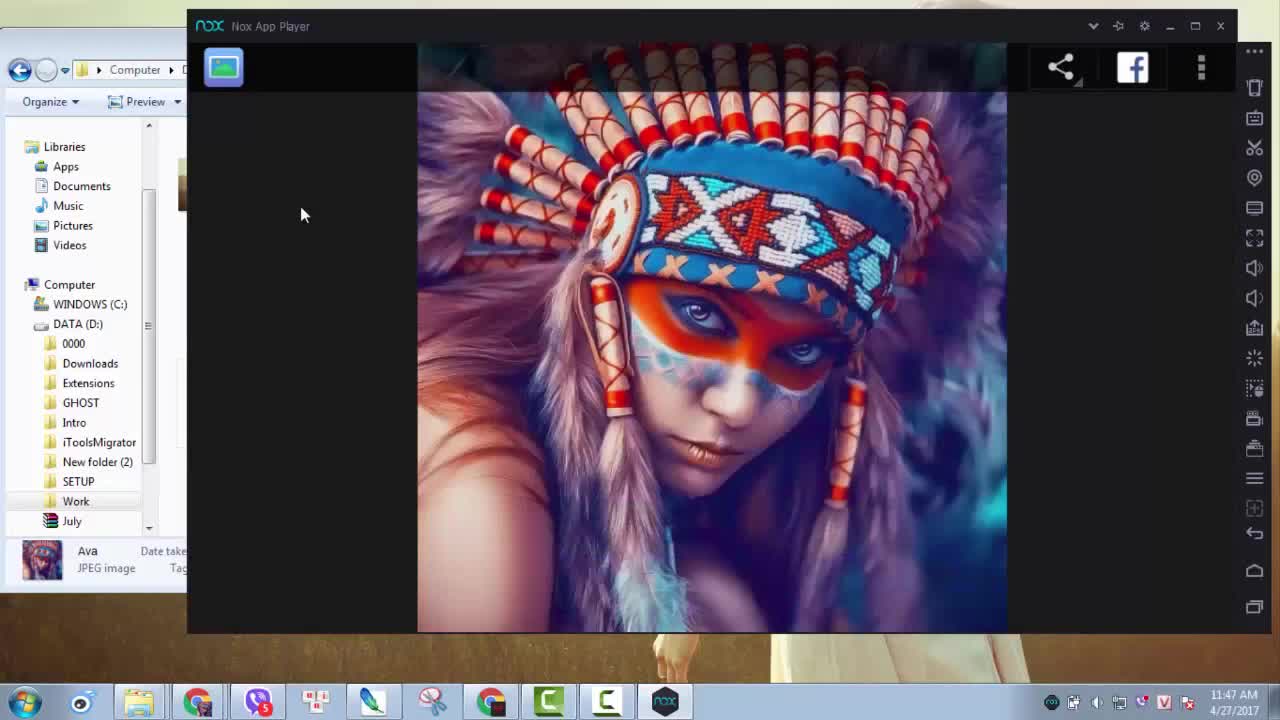The height and width of the screenshot is (720, 1280).
Task: Click Nox add APK file icon
Action: [1254, 328]
